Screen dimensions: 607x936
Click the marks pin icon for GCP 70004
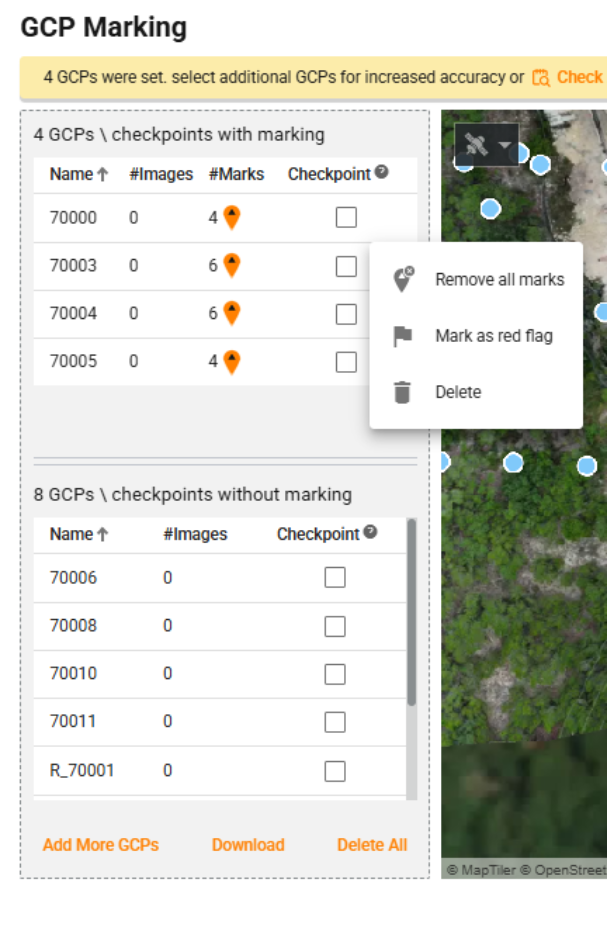231,313
